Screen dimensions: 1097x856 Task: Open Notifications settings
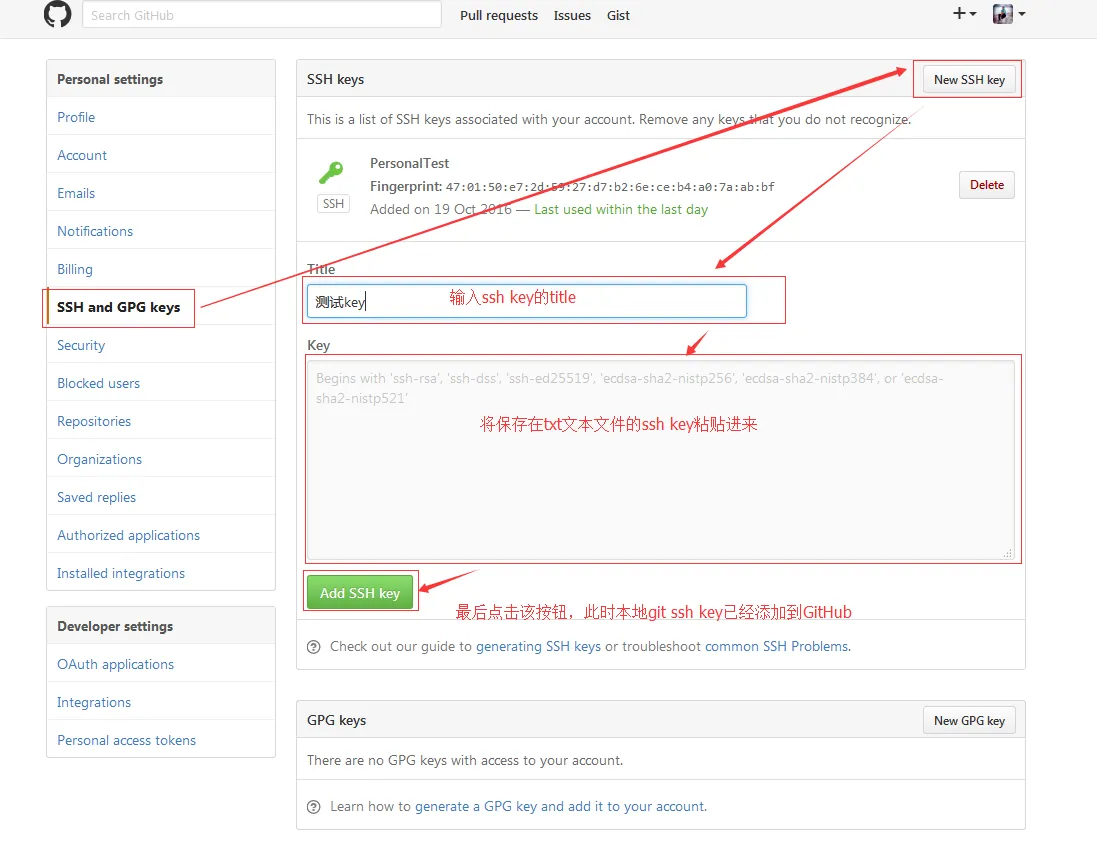(x=161, y=231)
